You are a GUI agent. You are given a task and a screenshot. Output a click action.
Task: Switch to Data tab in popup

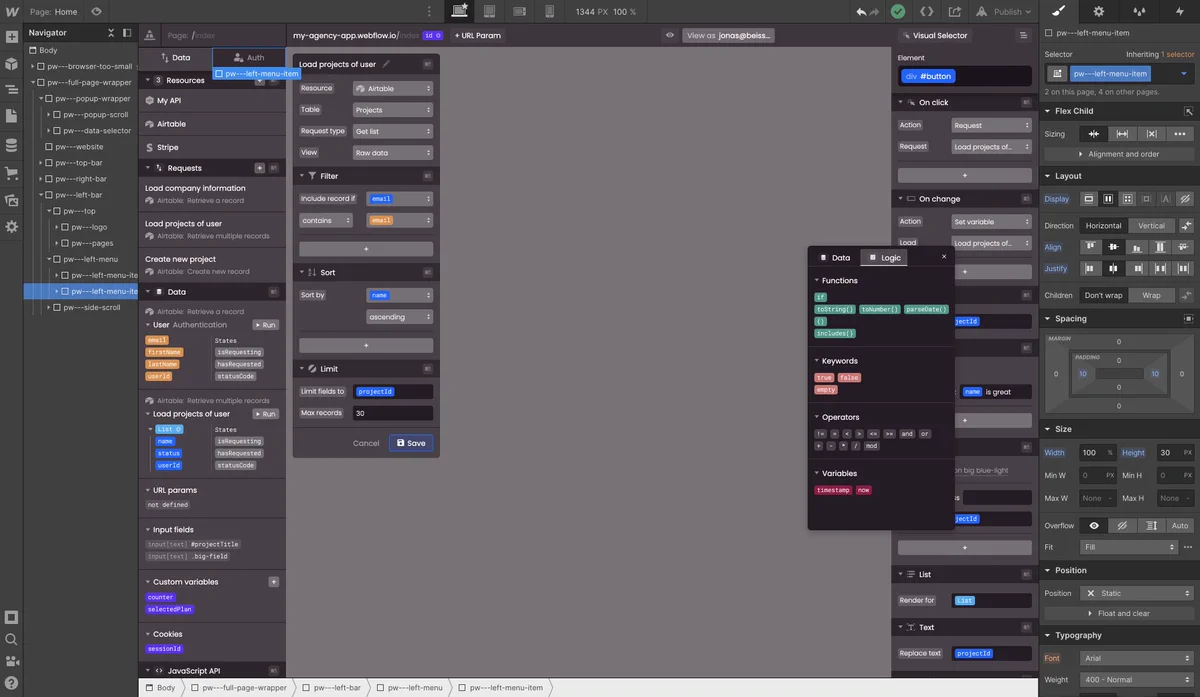point(835,258)
